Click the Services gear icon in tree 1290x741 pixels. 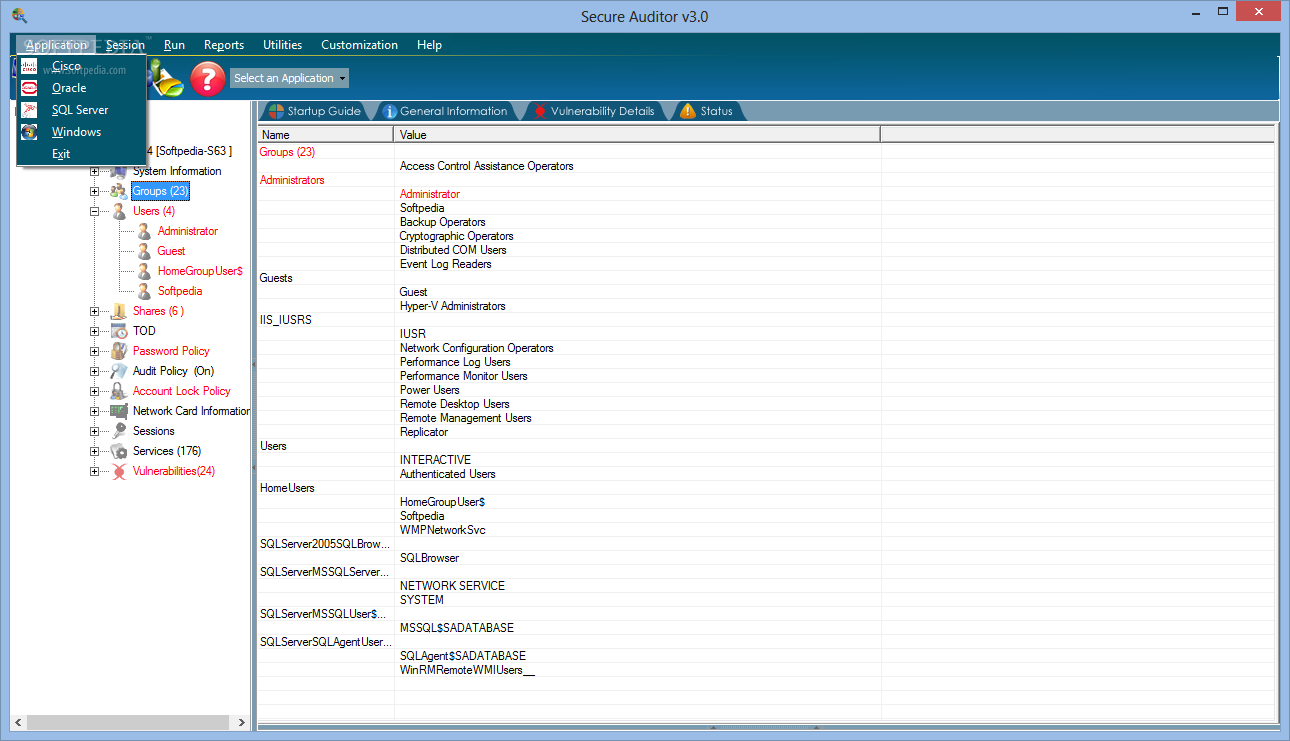coord(119,451)
